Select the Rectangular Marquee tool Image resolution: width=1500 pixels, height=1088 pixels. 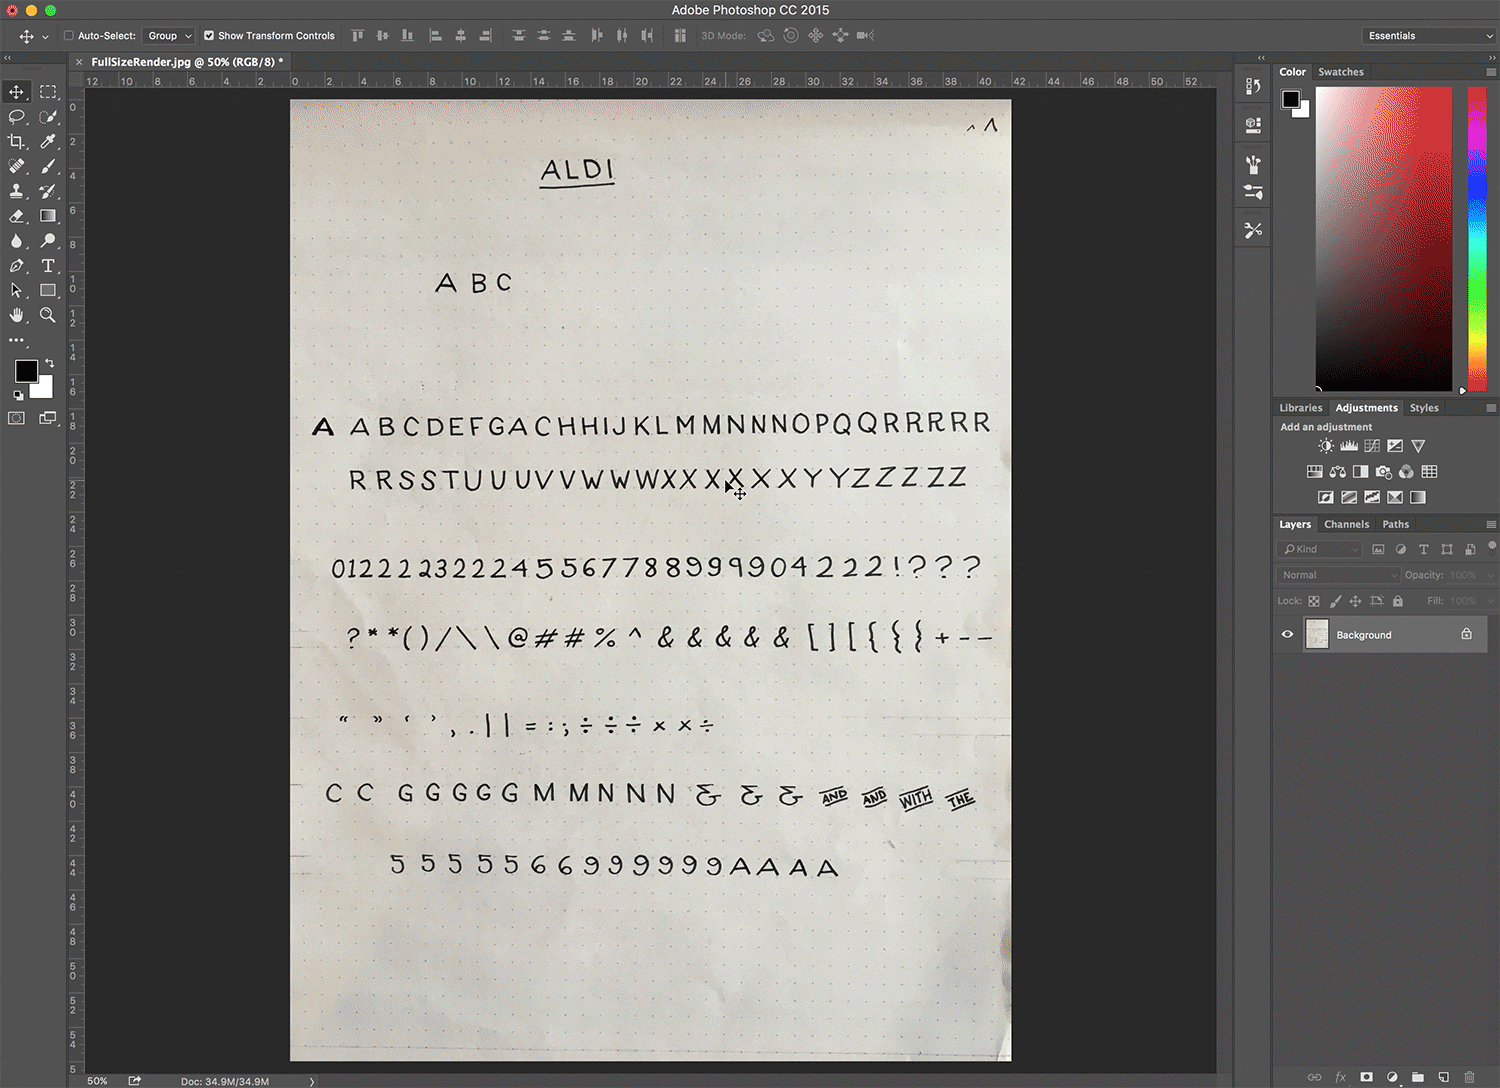pyautogui.click(x=47, y=92)
